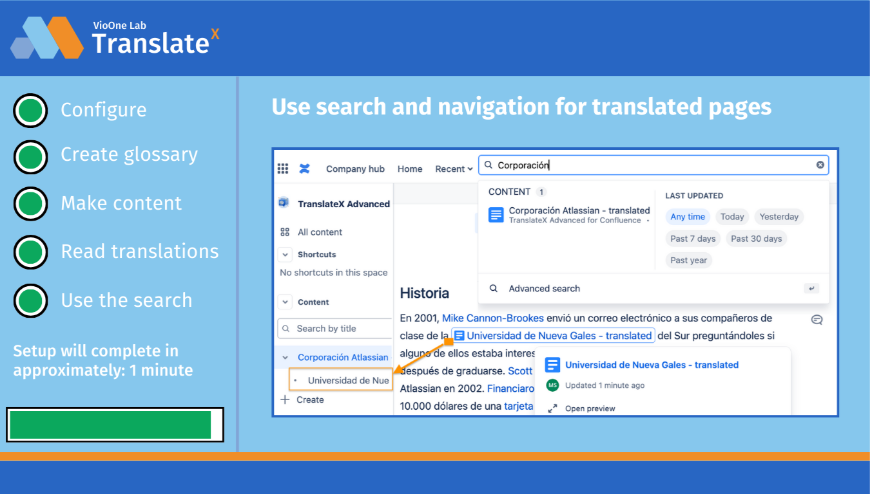The image size is (870, 494).
Task: Click Open preview in hover card
Action: pos(590,409)
